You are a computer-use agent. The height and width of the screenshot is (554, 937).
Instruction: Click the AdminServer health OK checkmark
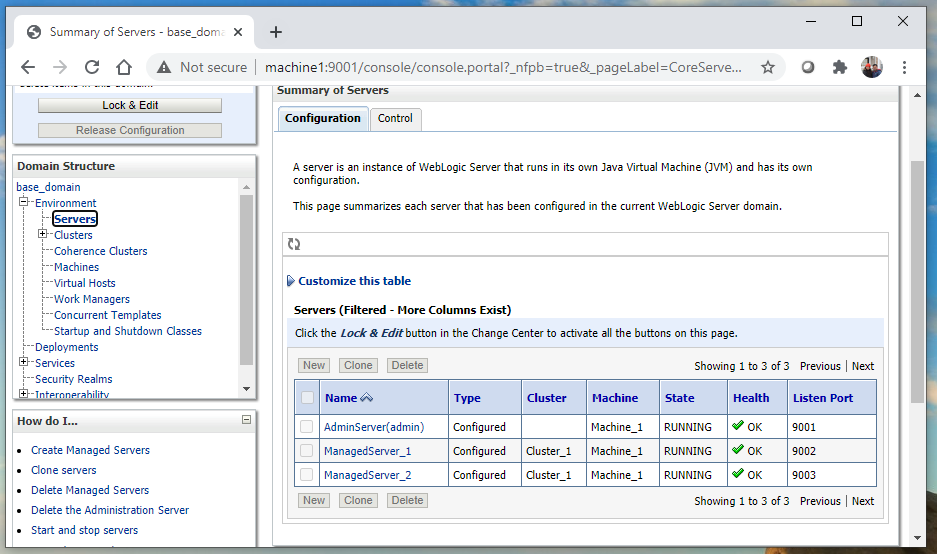tap(738, 426)
